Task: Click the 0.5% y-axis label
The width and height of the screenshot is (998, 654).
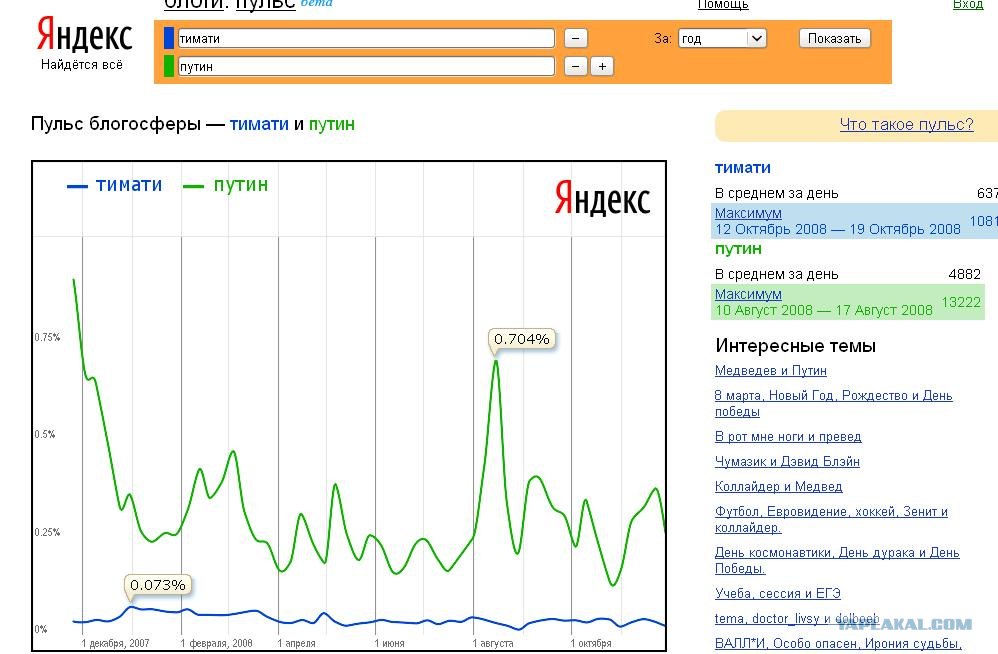Action: point(45,434)
